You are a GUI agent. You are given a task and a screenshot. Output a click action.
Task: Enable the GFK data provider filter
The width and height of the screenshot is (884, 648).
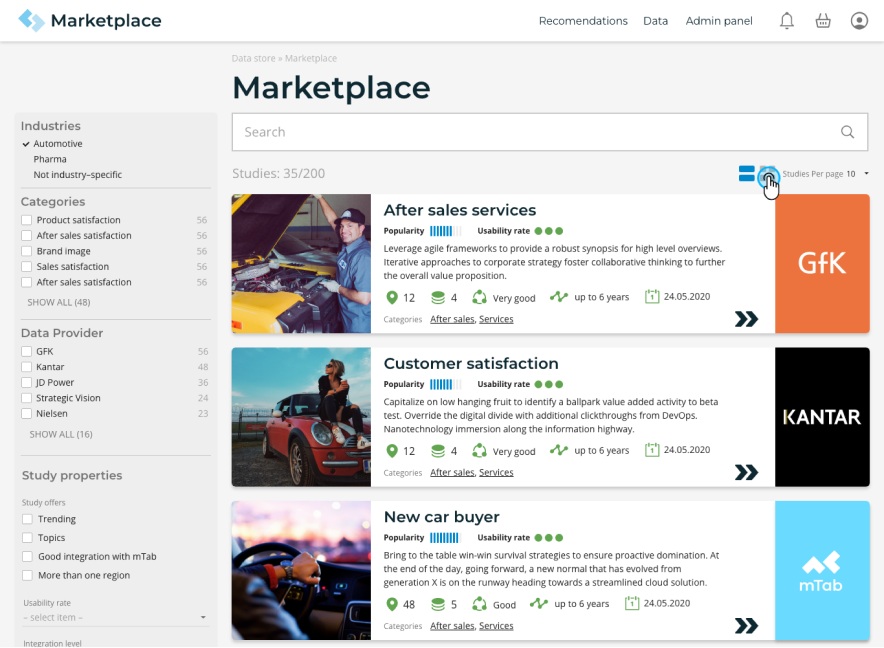coord(26,351)
